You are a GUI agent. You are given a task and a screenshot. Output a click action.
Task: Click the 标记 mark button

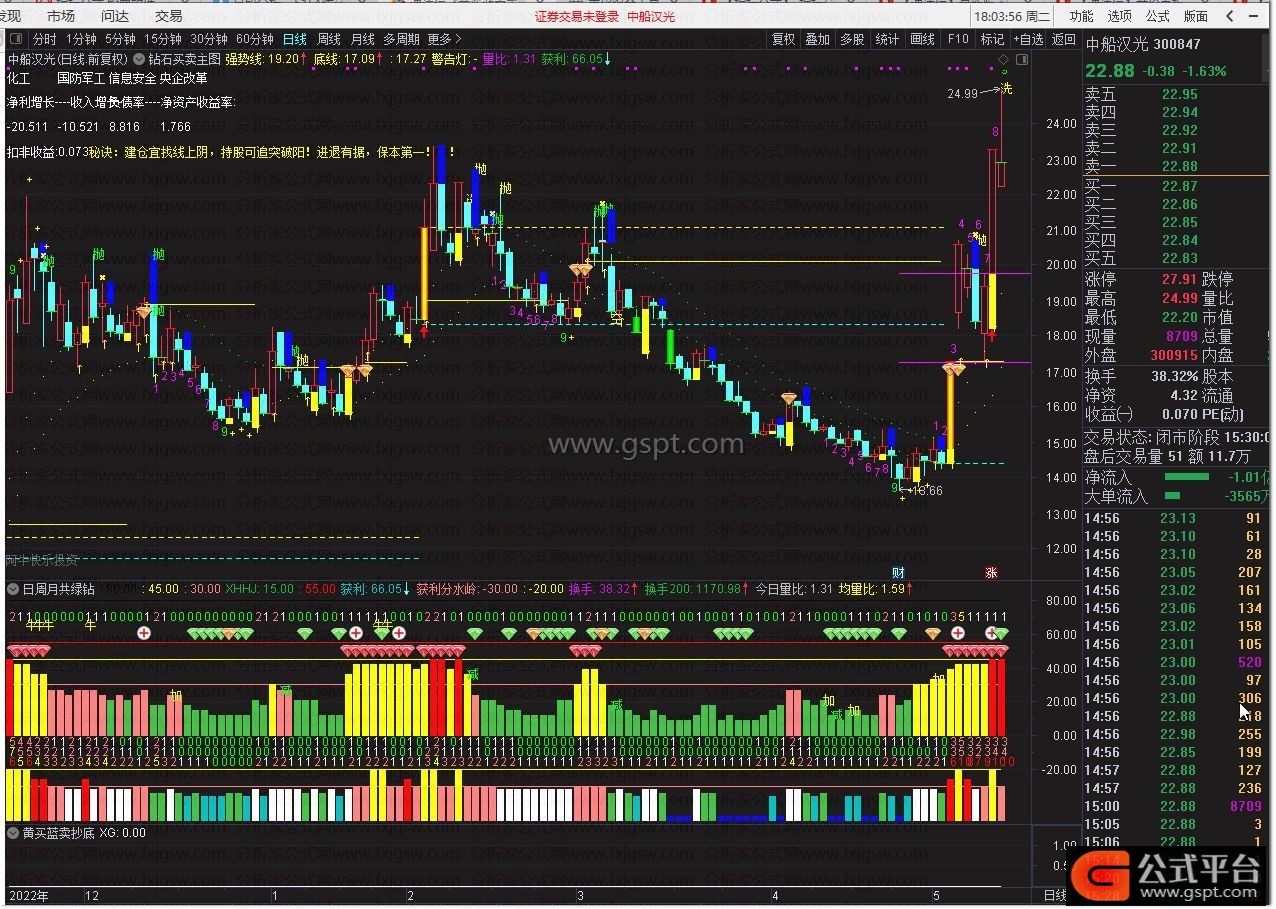[x=992, y=40]
